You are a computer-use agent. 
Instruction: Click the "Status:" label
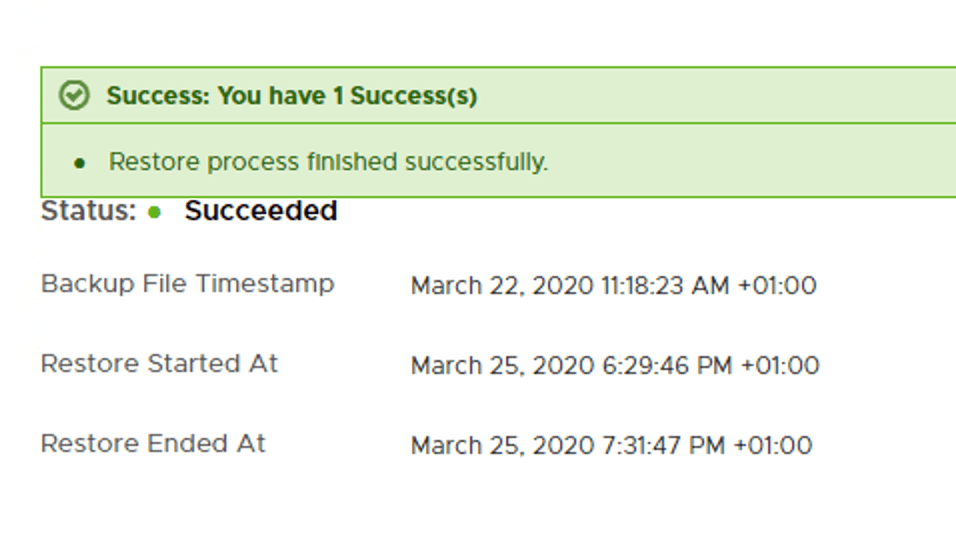(x=87, y=211)
